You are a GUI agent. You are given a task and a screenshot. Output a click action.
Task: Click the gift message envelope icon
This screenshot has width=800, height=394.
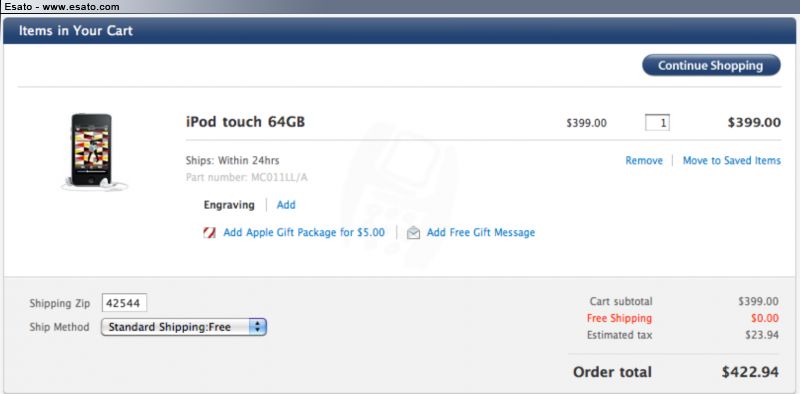[x=413, y=233]
